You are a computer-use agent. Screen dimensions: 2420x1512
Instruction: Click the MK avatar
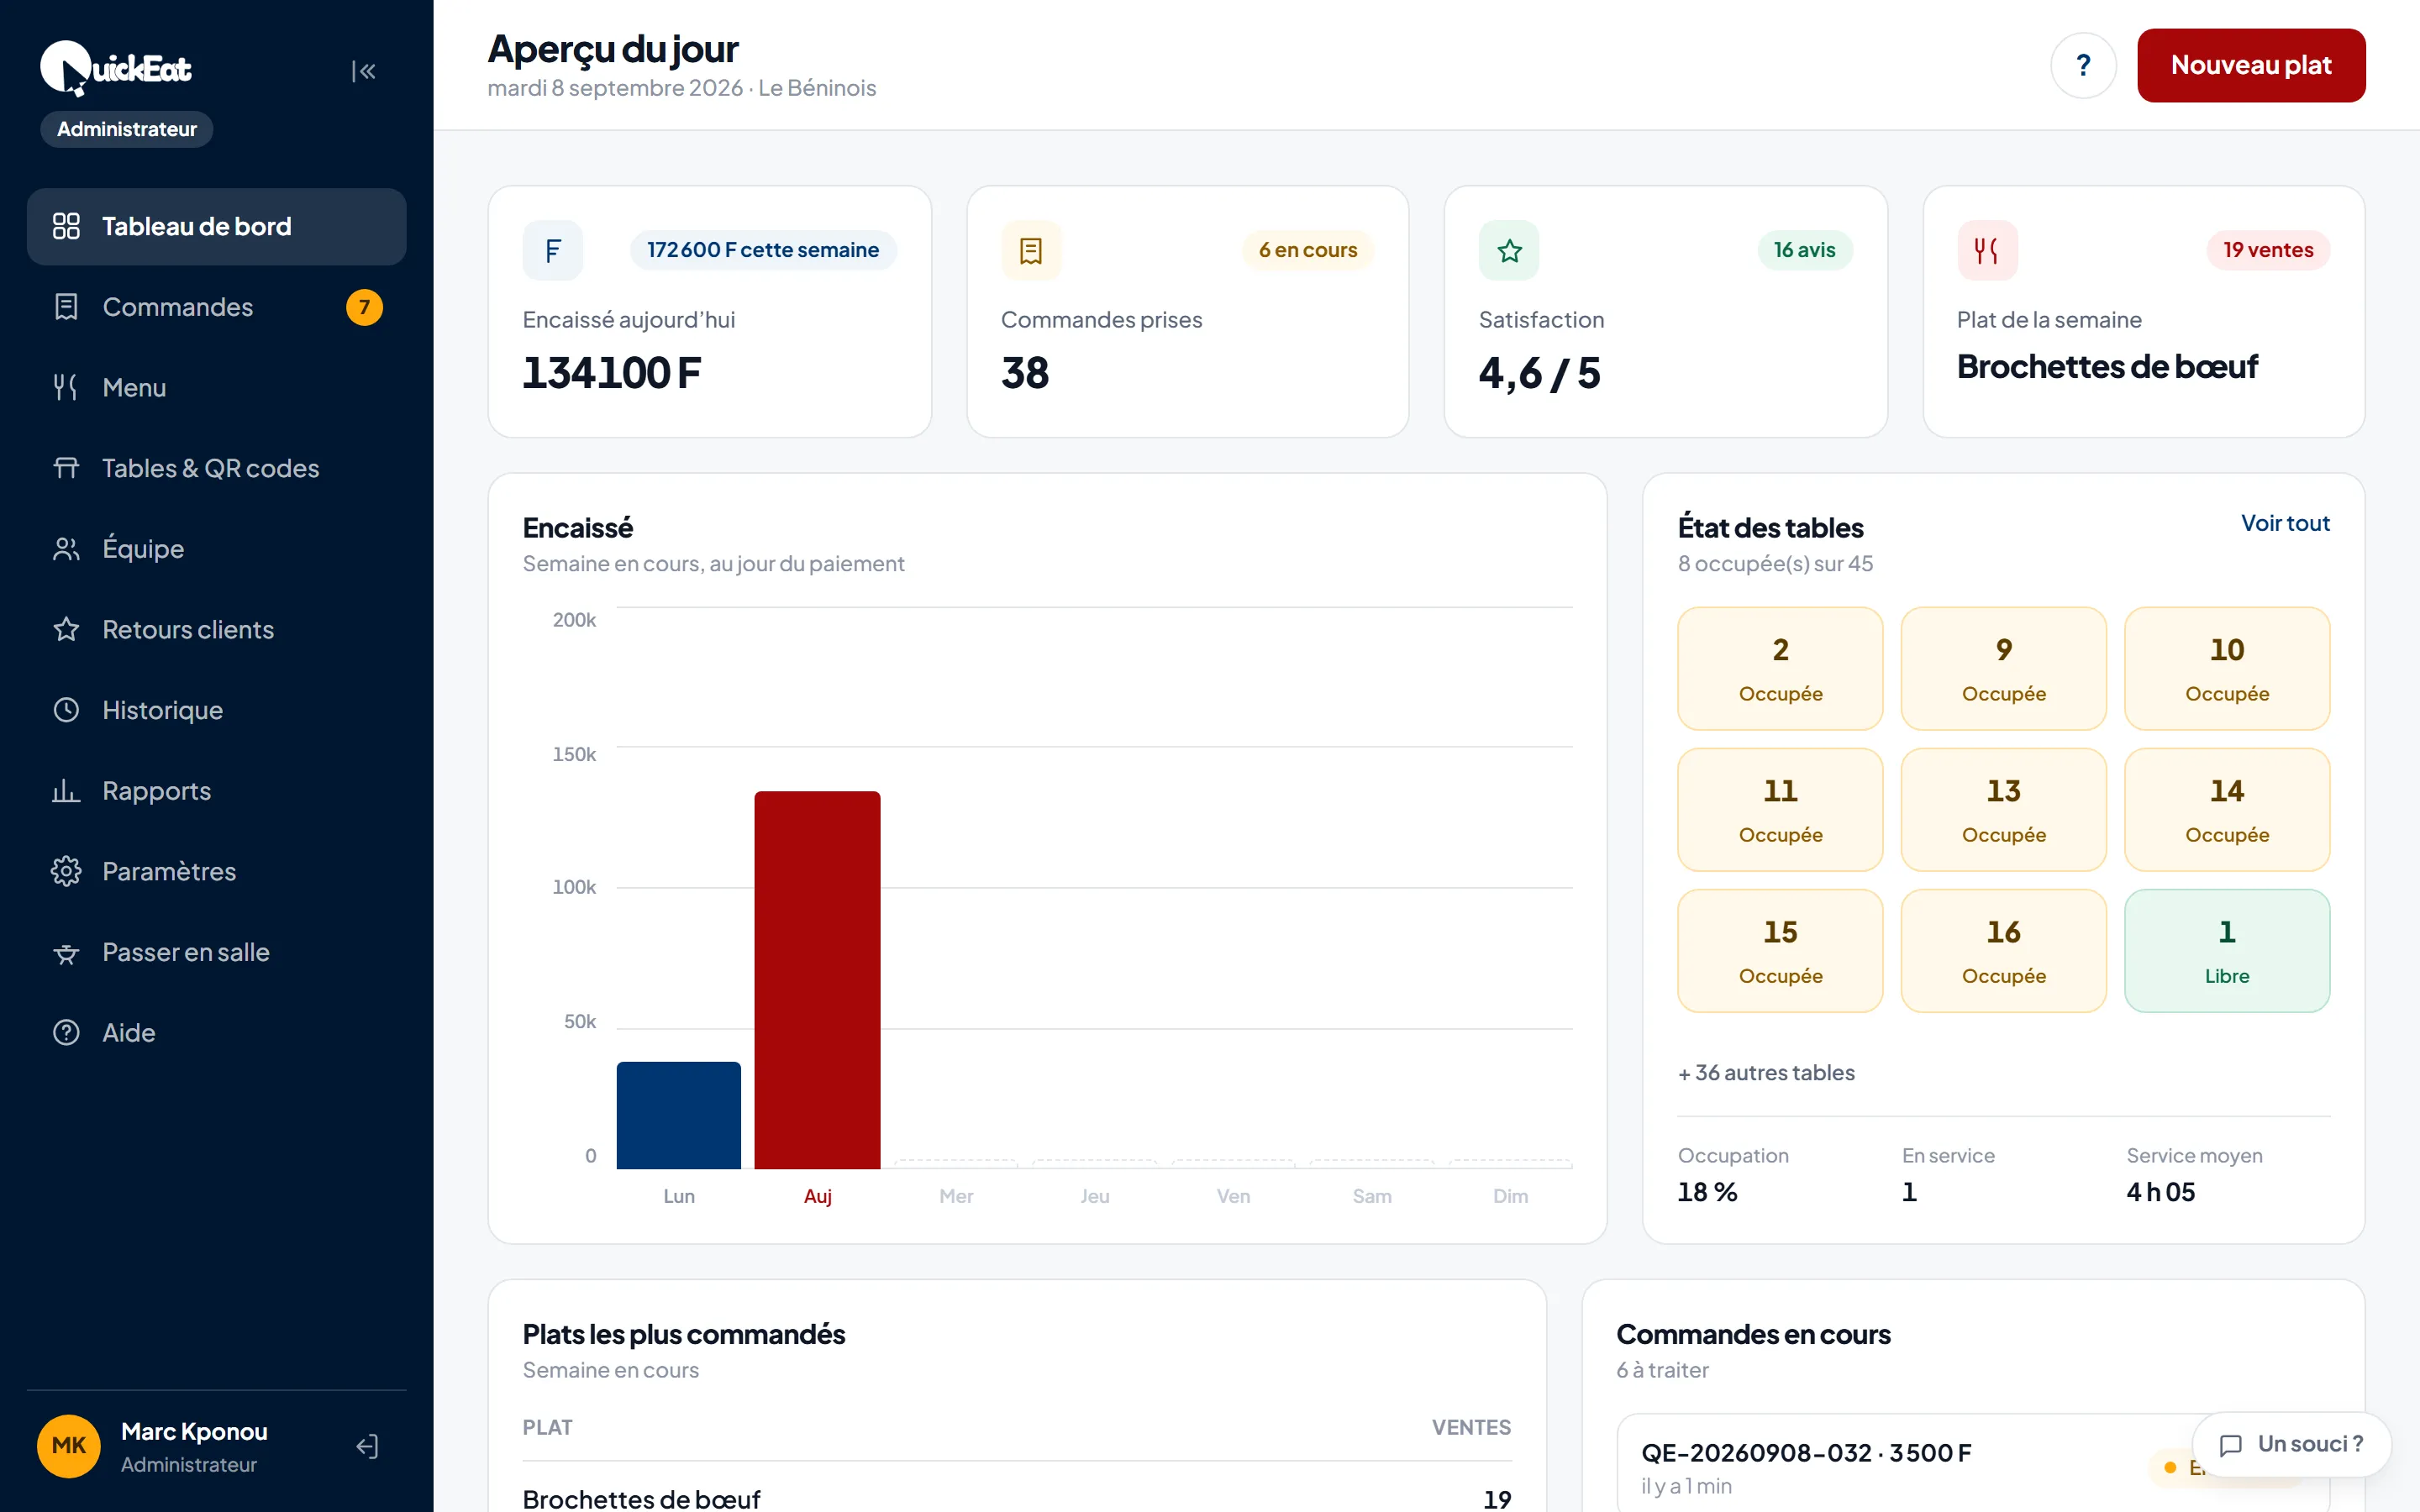click(69, 1446)
